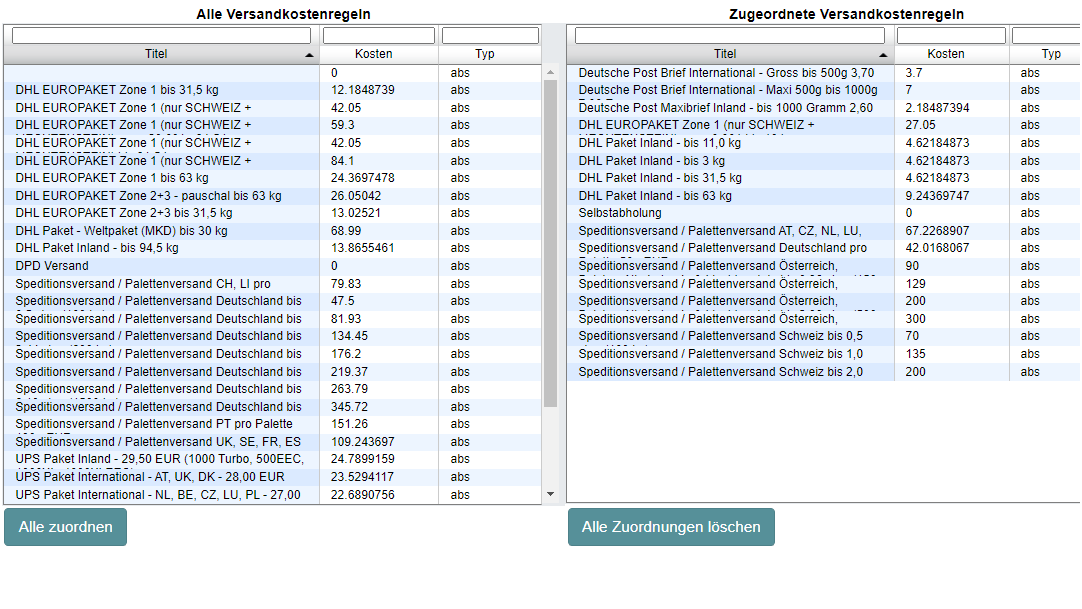Select Speditionsversand / Palettenversand AT, CZ, NL, LU

pos(823,231)
